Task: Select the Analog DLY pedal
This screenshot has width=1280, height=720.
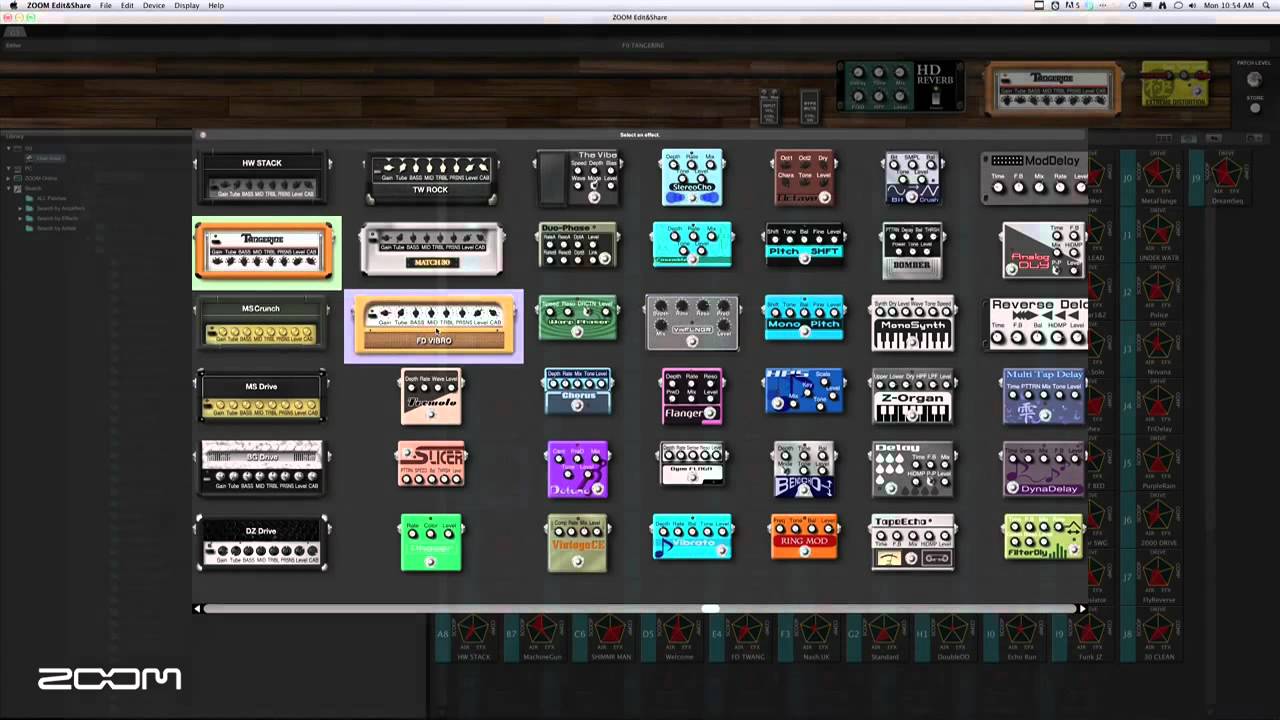Action: click(x=1043, y=250)
